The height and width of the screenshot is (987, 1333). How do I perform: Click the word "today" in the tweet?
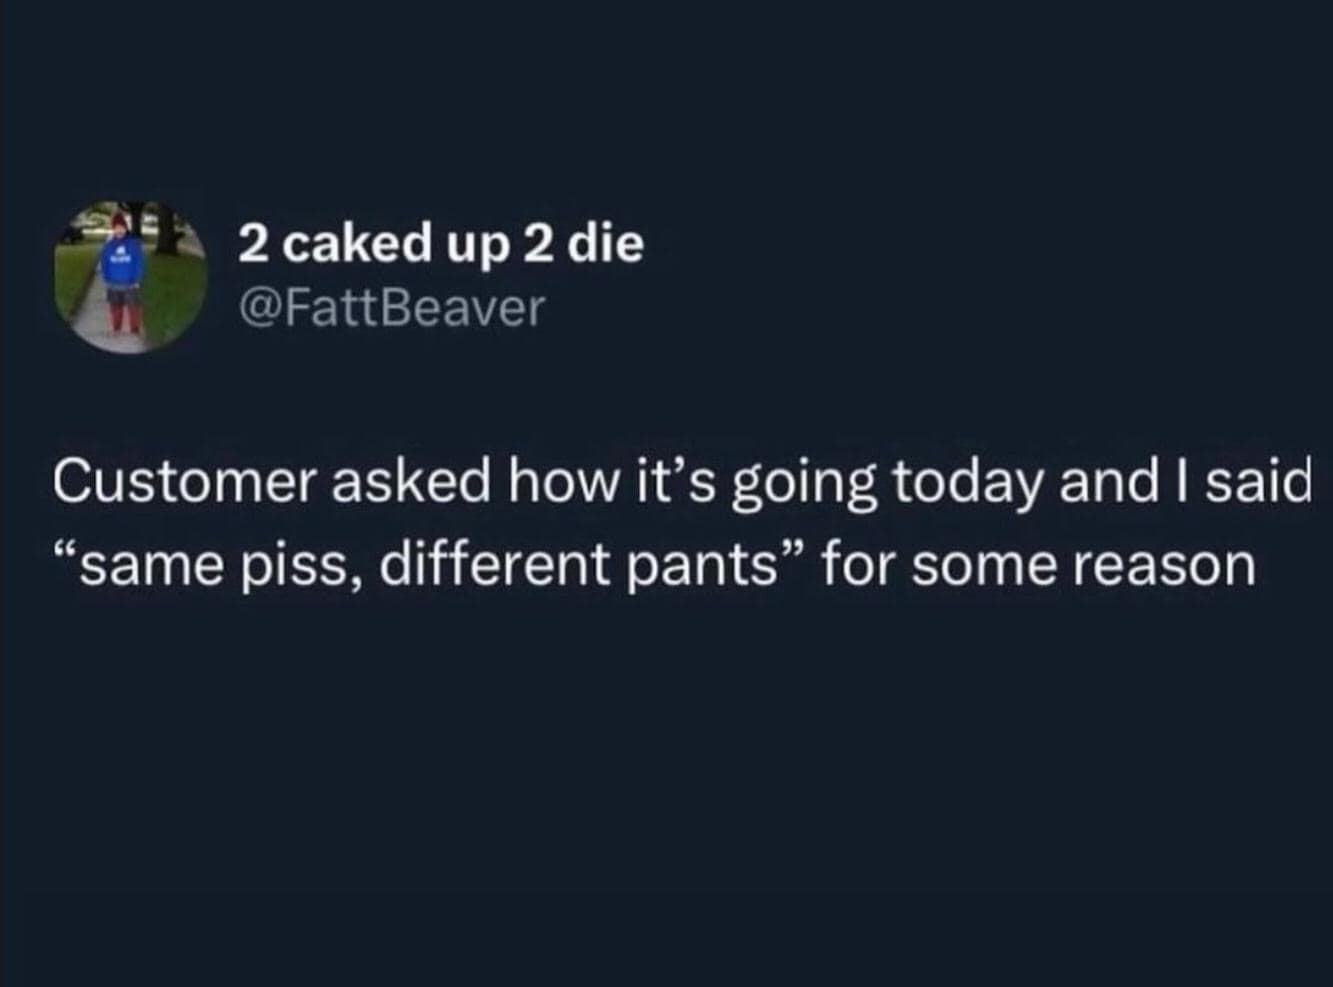coord(967,484)
